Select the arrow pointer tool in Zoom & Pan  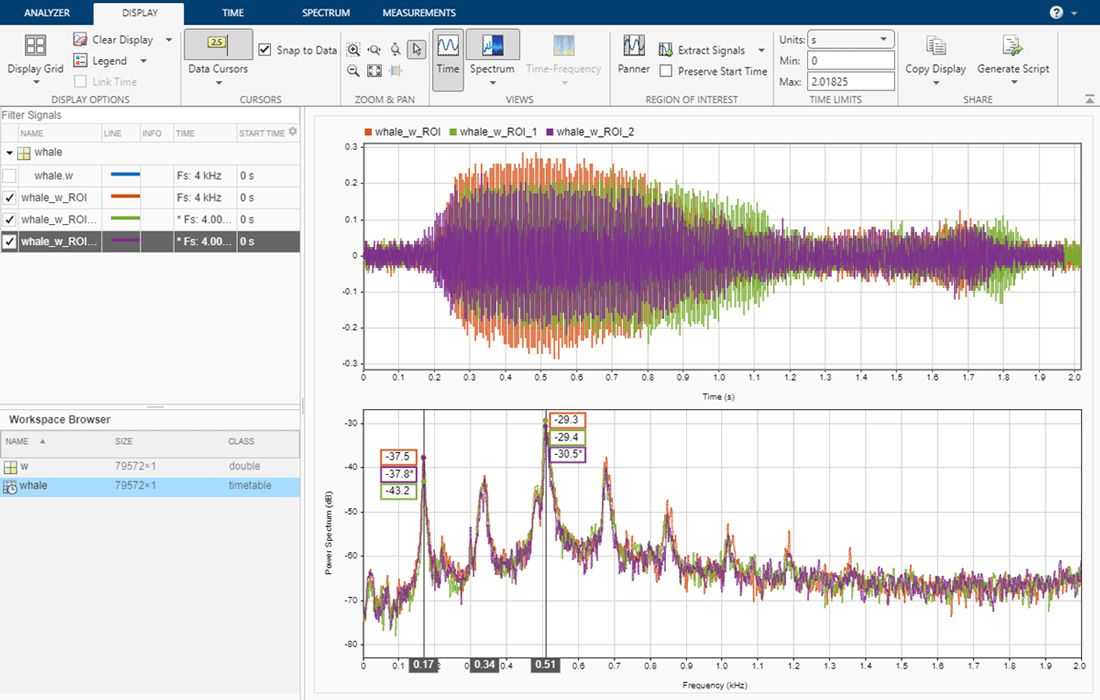click(x=416, y=48)
